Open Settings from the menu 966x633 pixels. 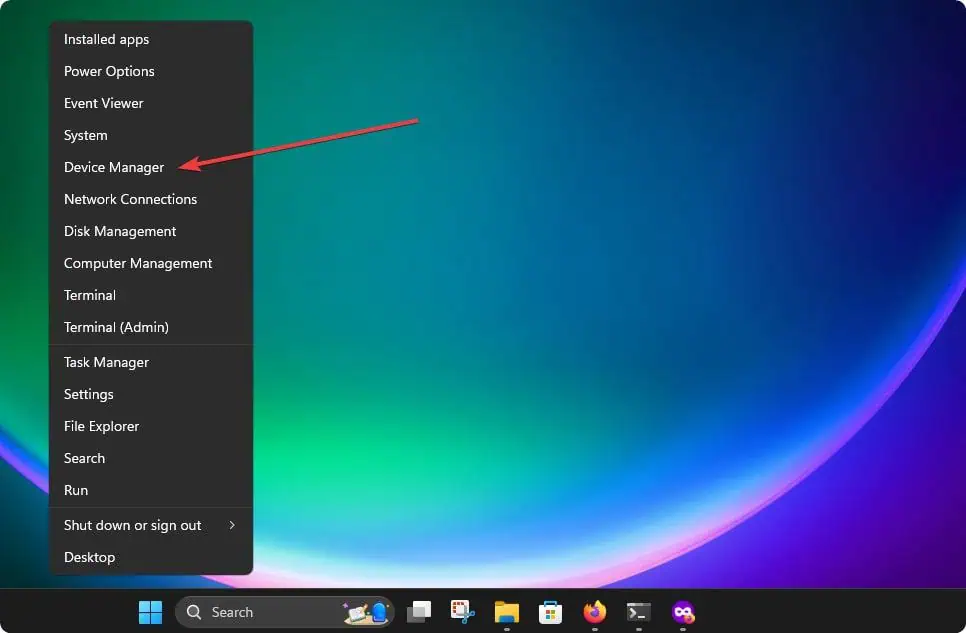click(x=151, y=394)
